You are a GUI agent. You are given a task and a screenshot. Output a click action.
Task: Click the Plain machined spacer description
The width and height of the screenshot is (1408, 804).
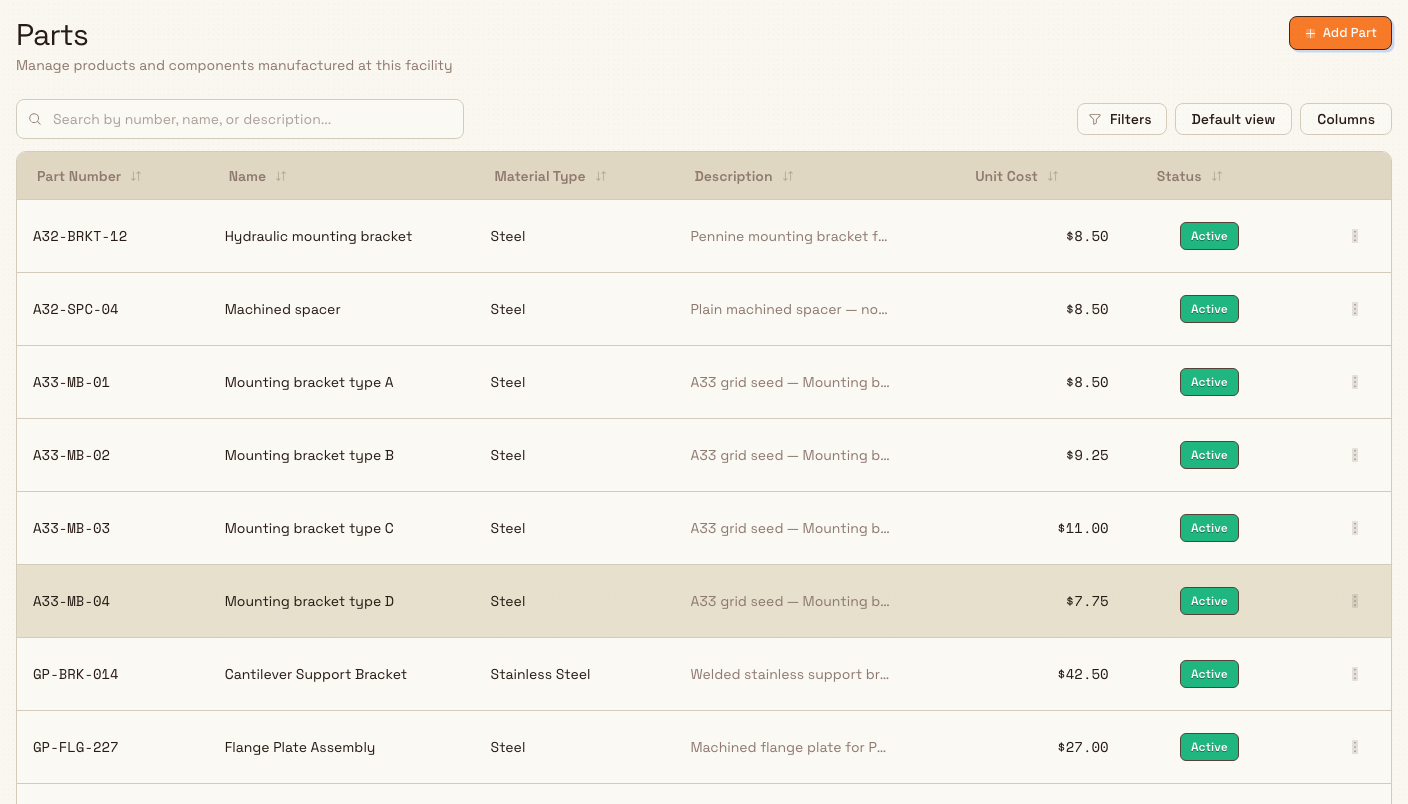click(789, 309)
